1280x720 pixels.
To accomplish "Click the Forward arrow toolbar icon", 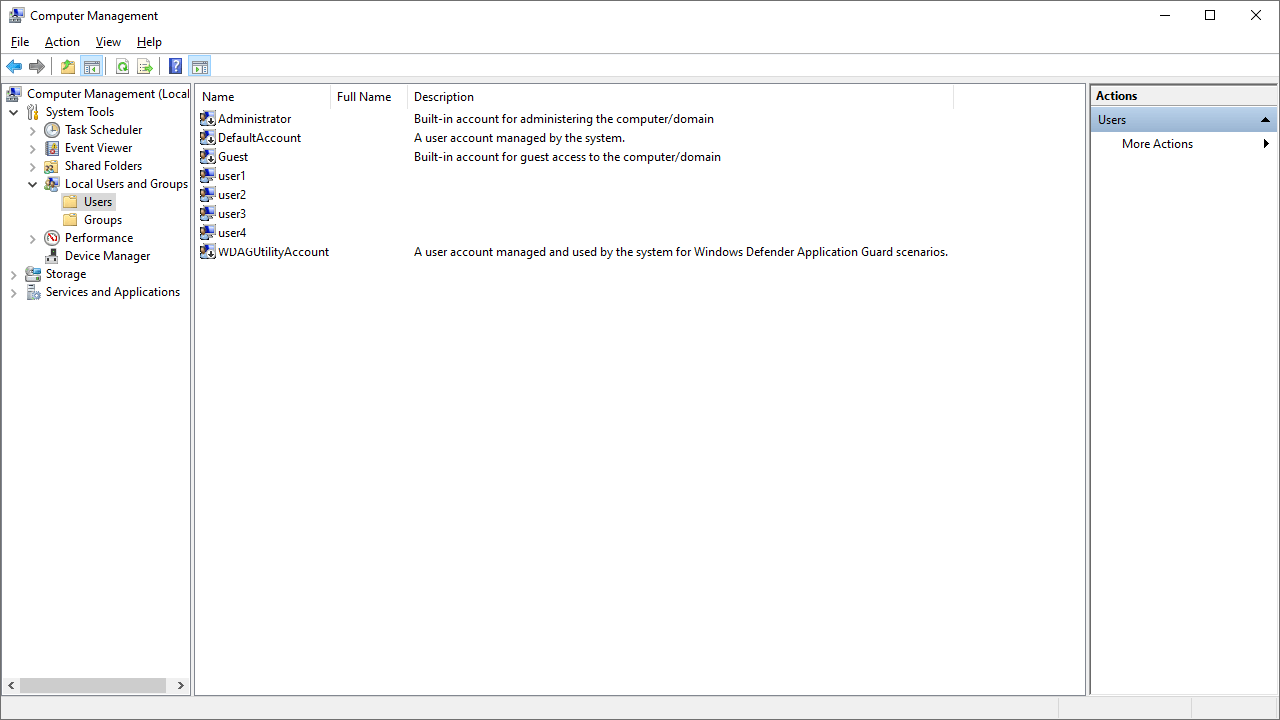I will (x=37, y=67).
